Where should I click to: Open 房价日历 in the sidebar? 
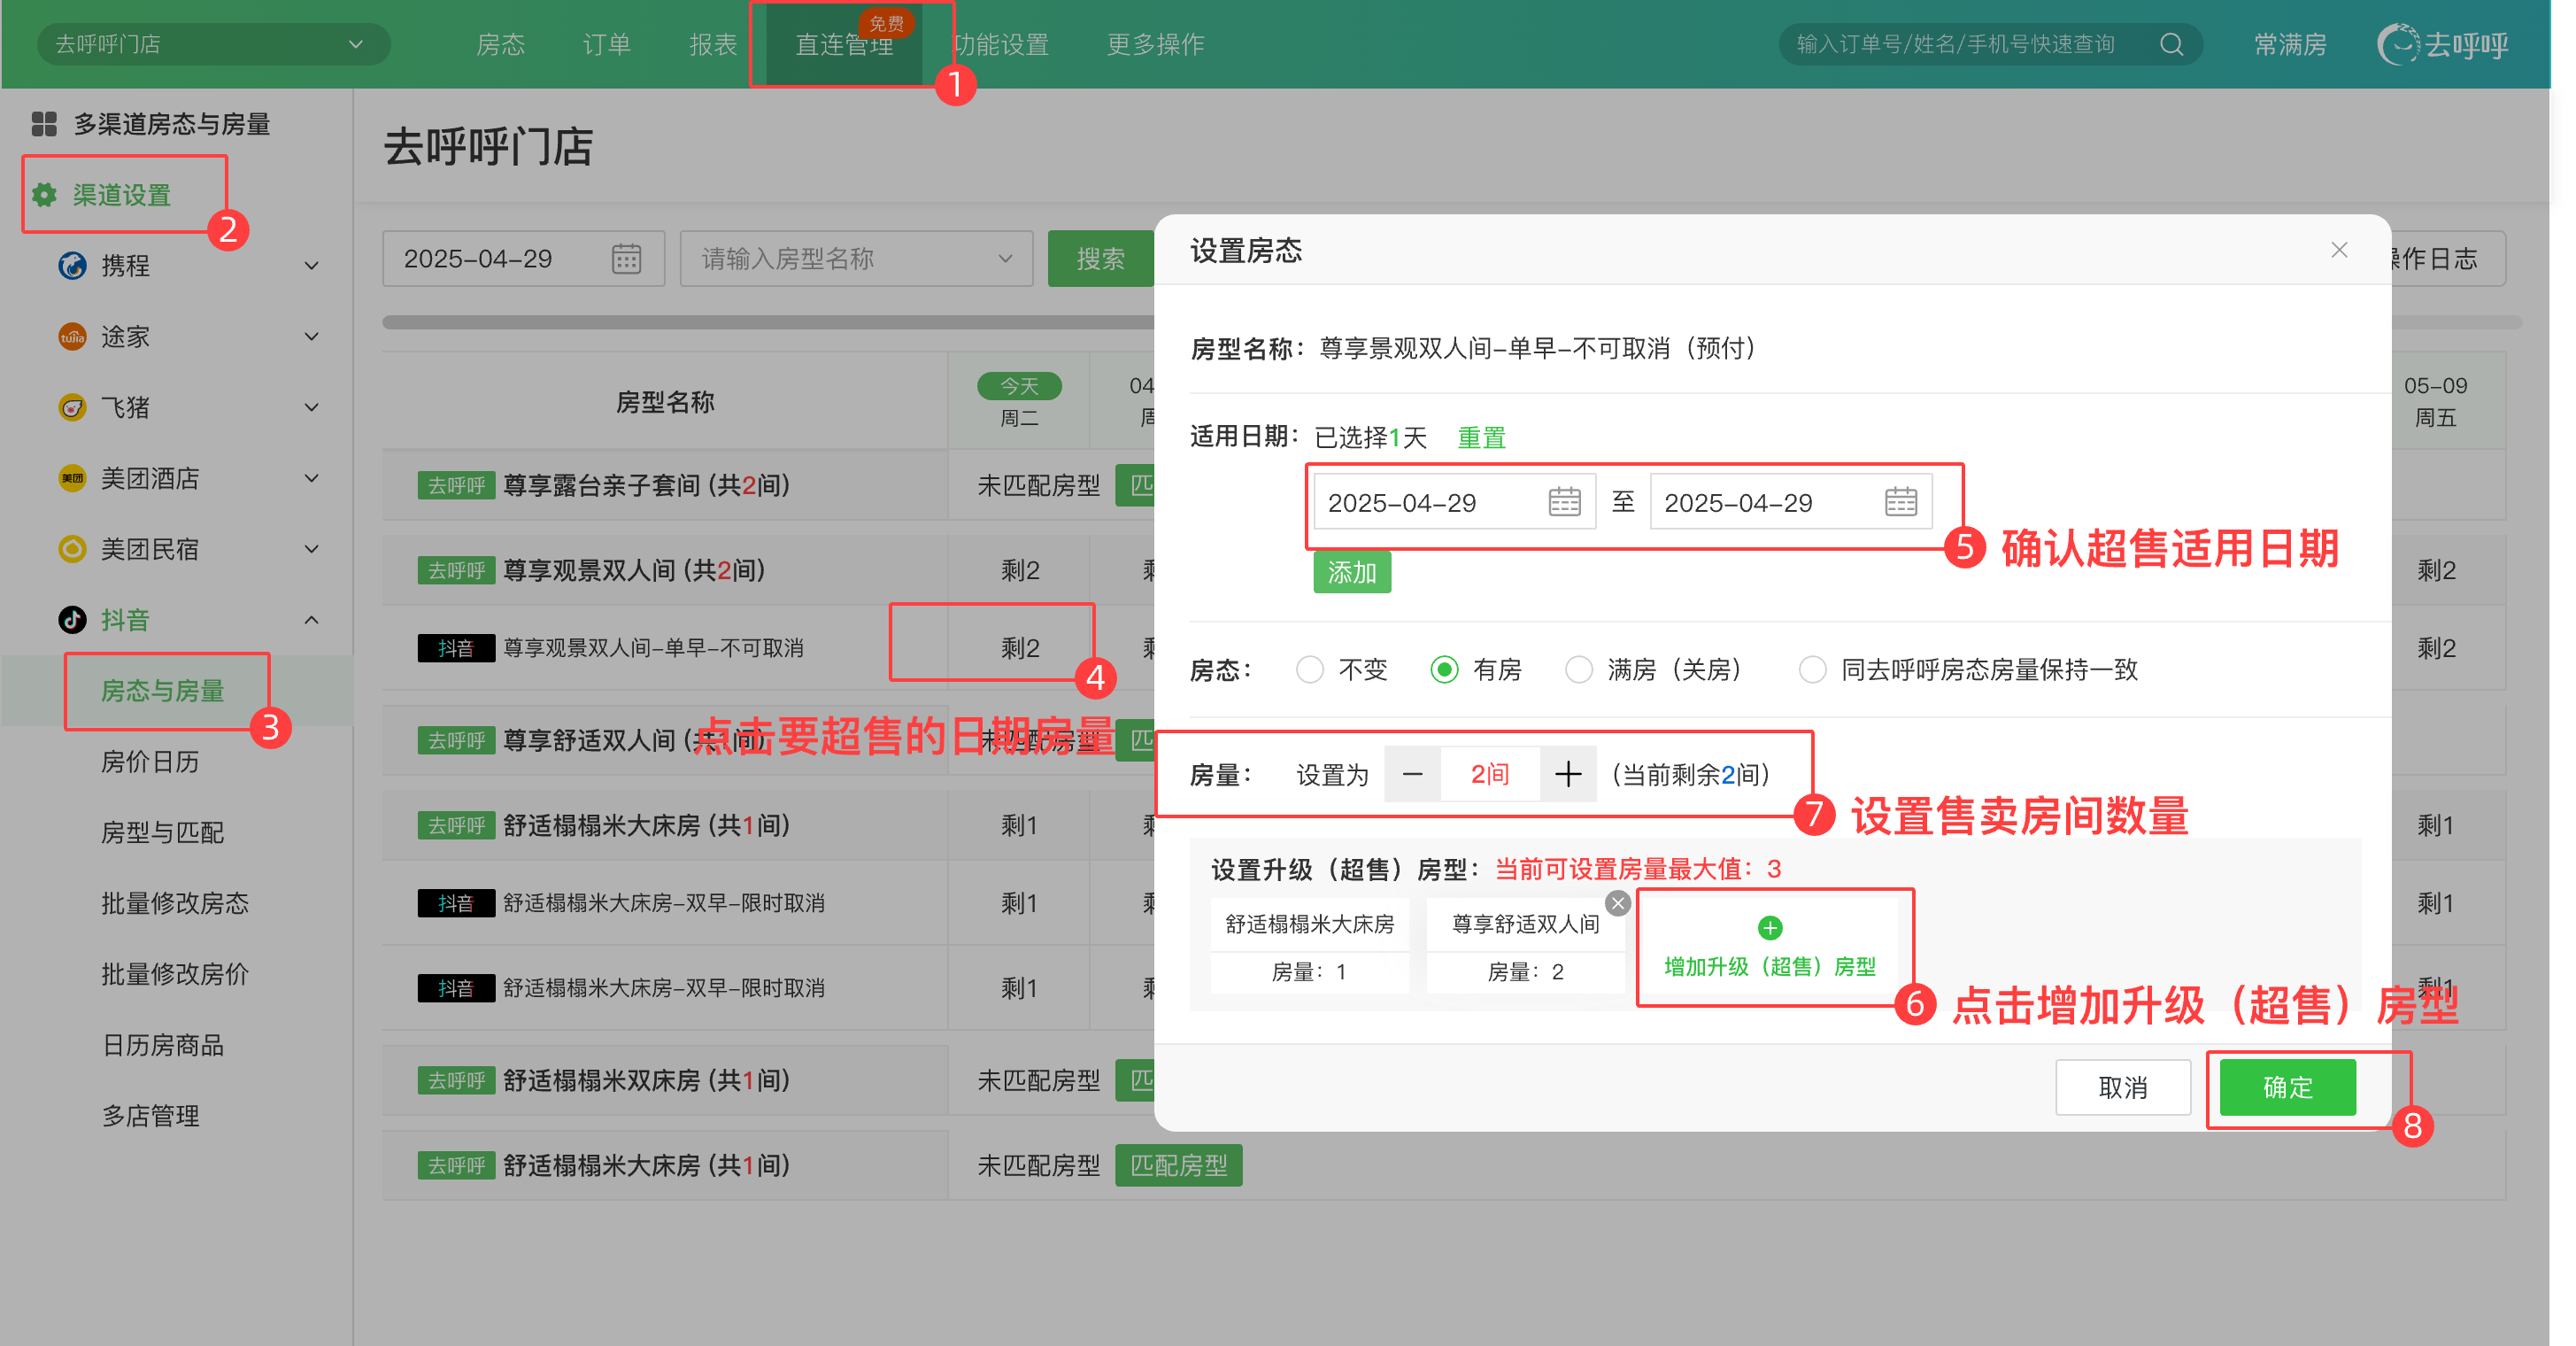150,762
